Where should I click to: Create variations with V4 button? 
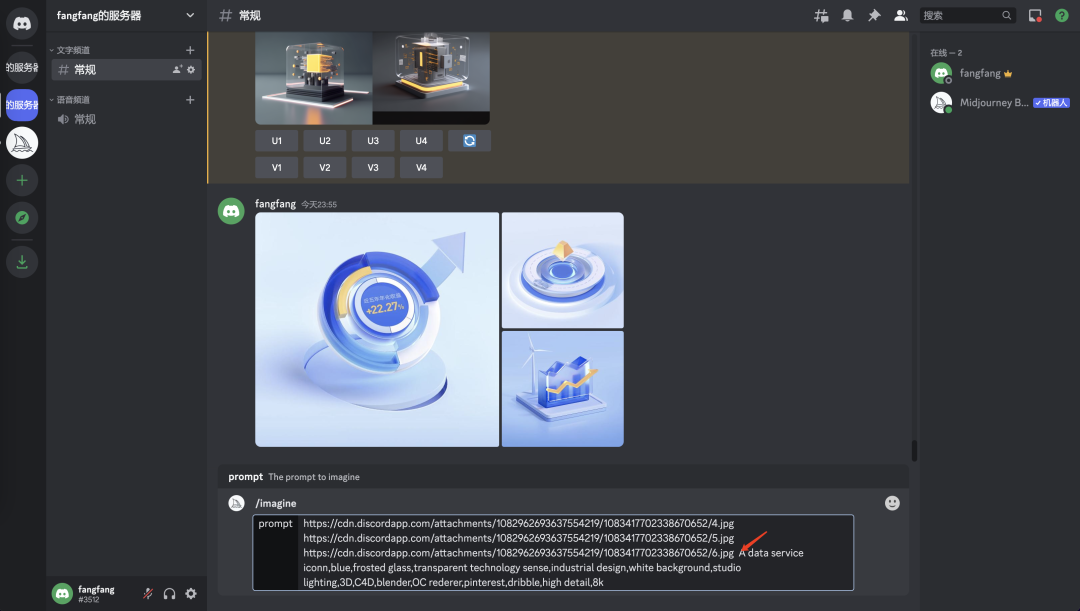click(x=421, y=167)
